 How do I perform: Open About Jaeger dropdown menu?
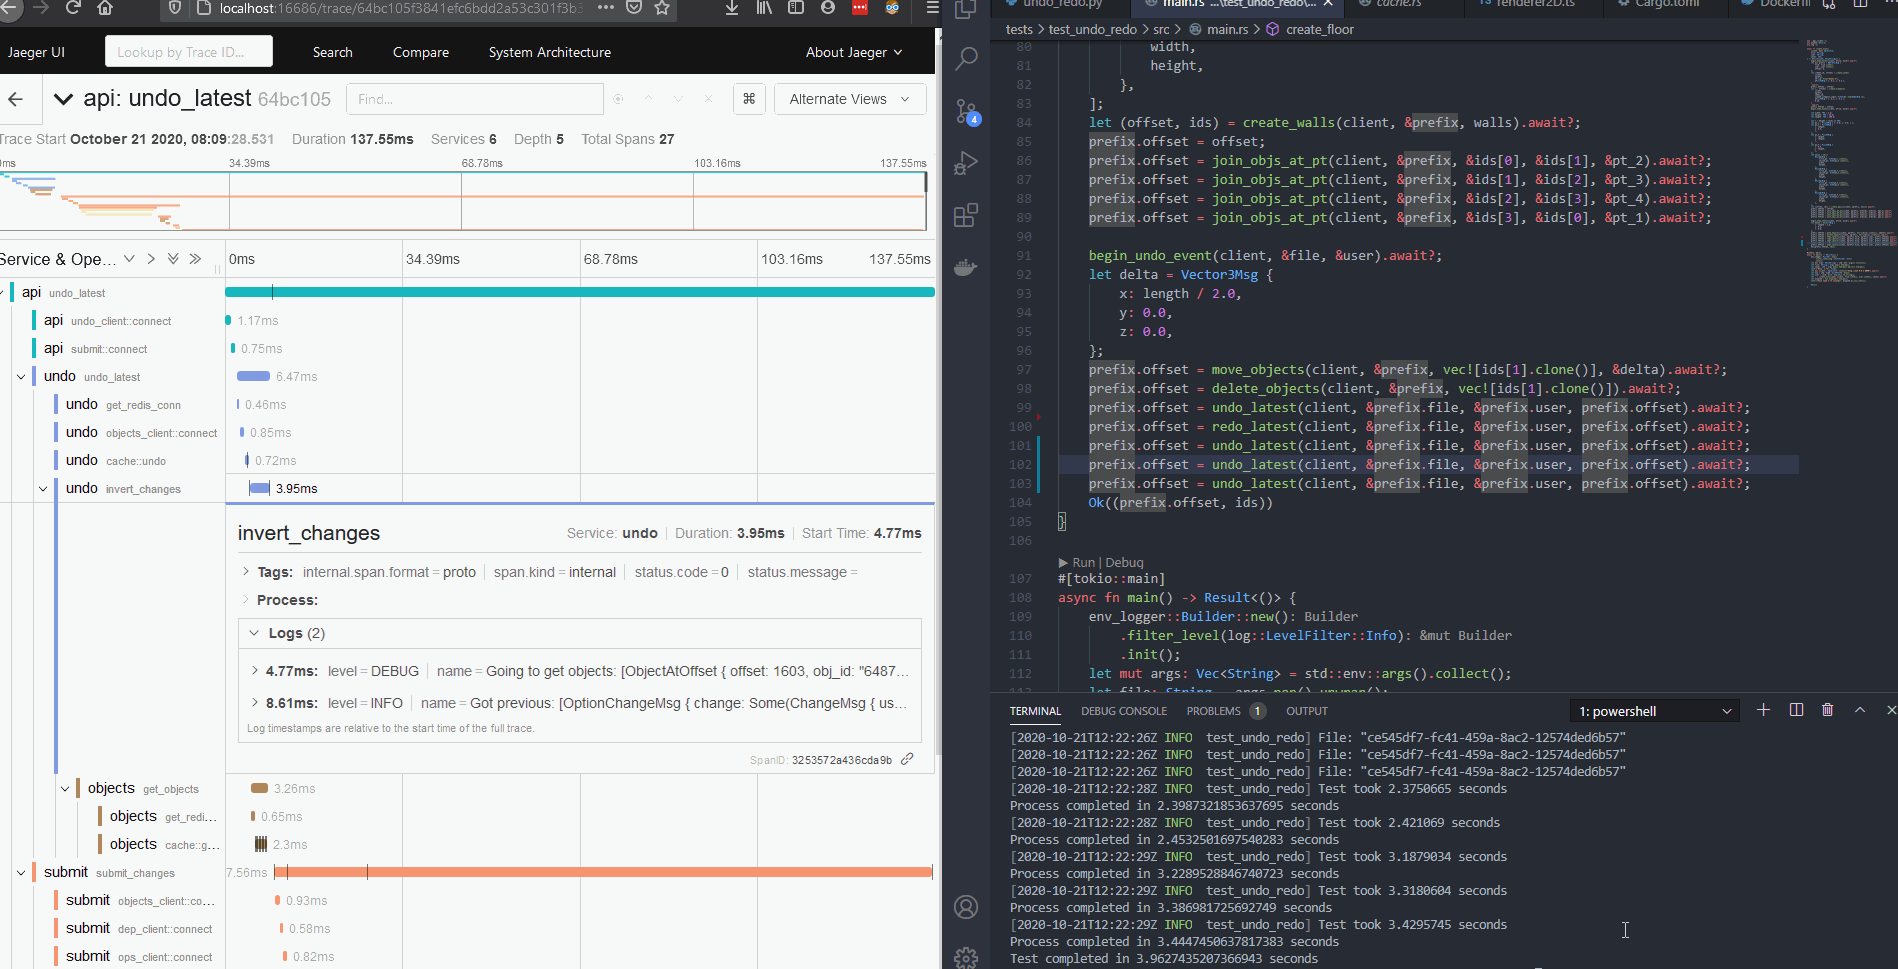[x=854, y=52]
